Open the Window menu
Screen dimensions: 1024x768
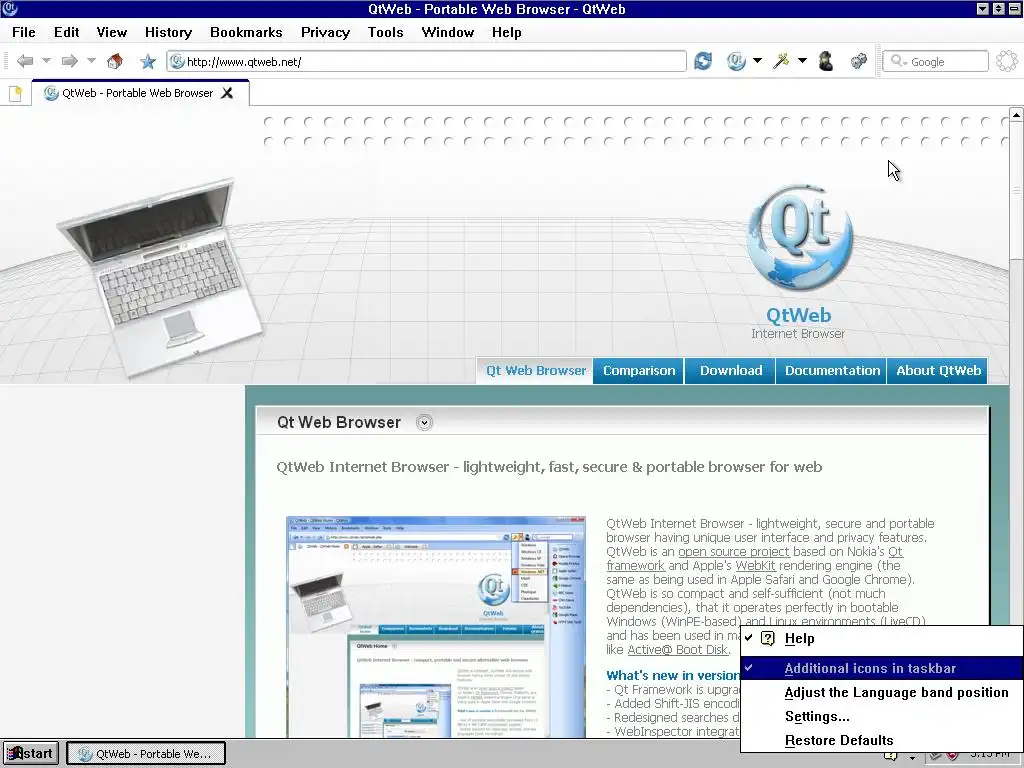click(447, 32)
